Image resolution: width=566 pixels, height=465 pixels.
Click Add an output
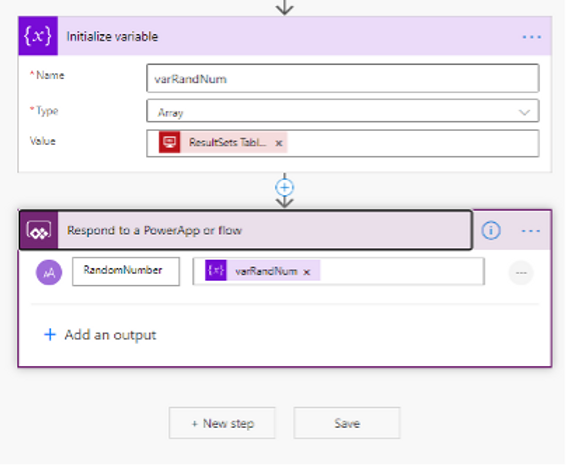click(x=110, y=335)
